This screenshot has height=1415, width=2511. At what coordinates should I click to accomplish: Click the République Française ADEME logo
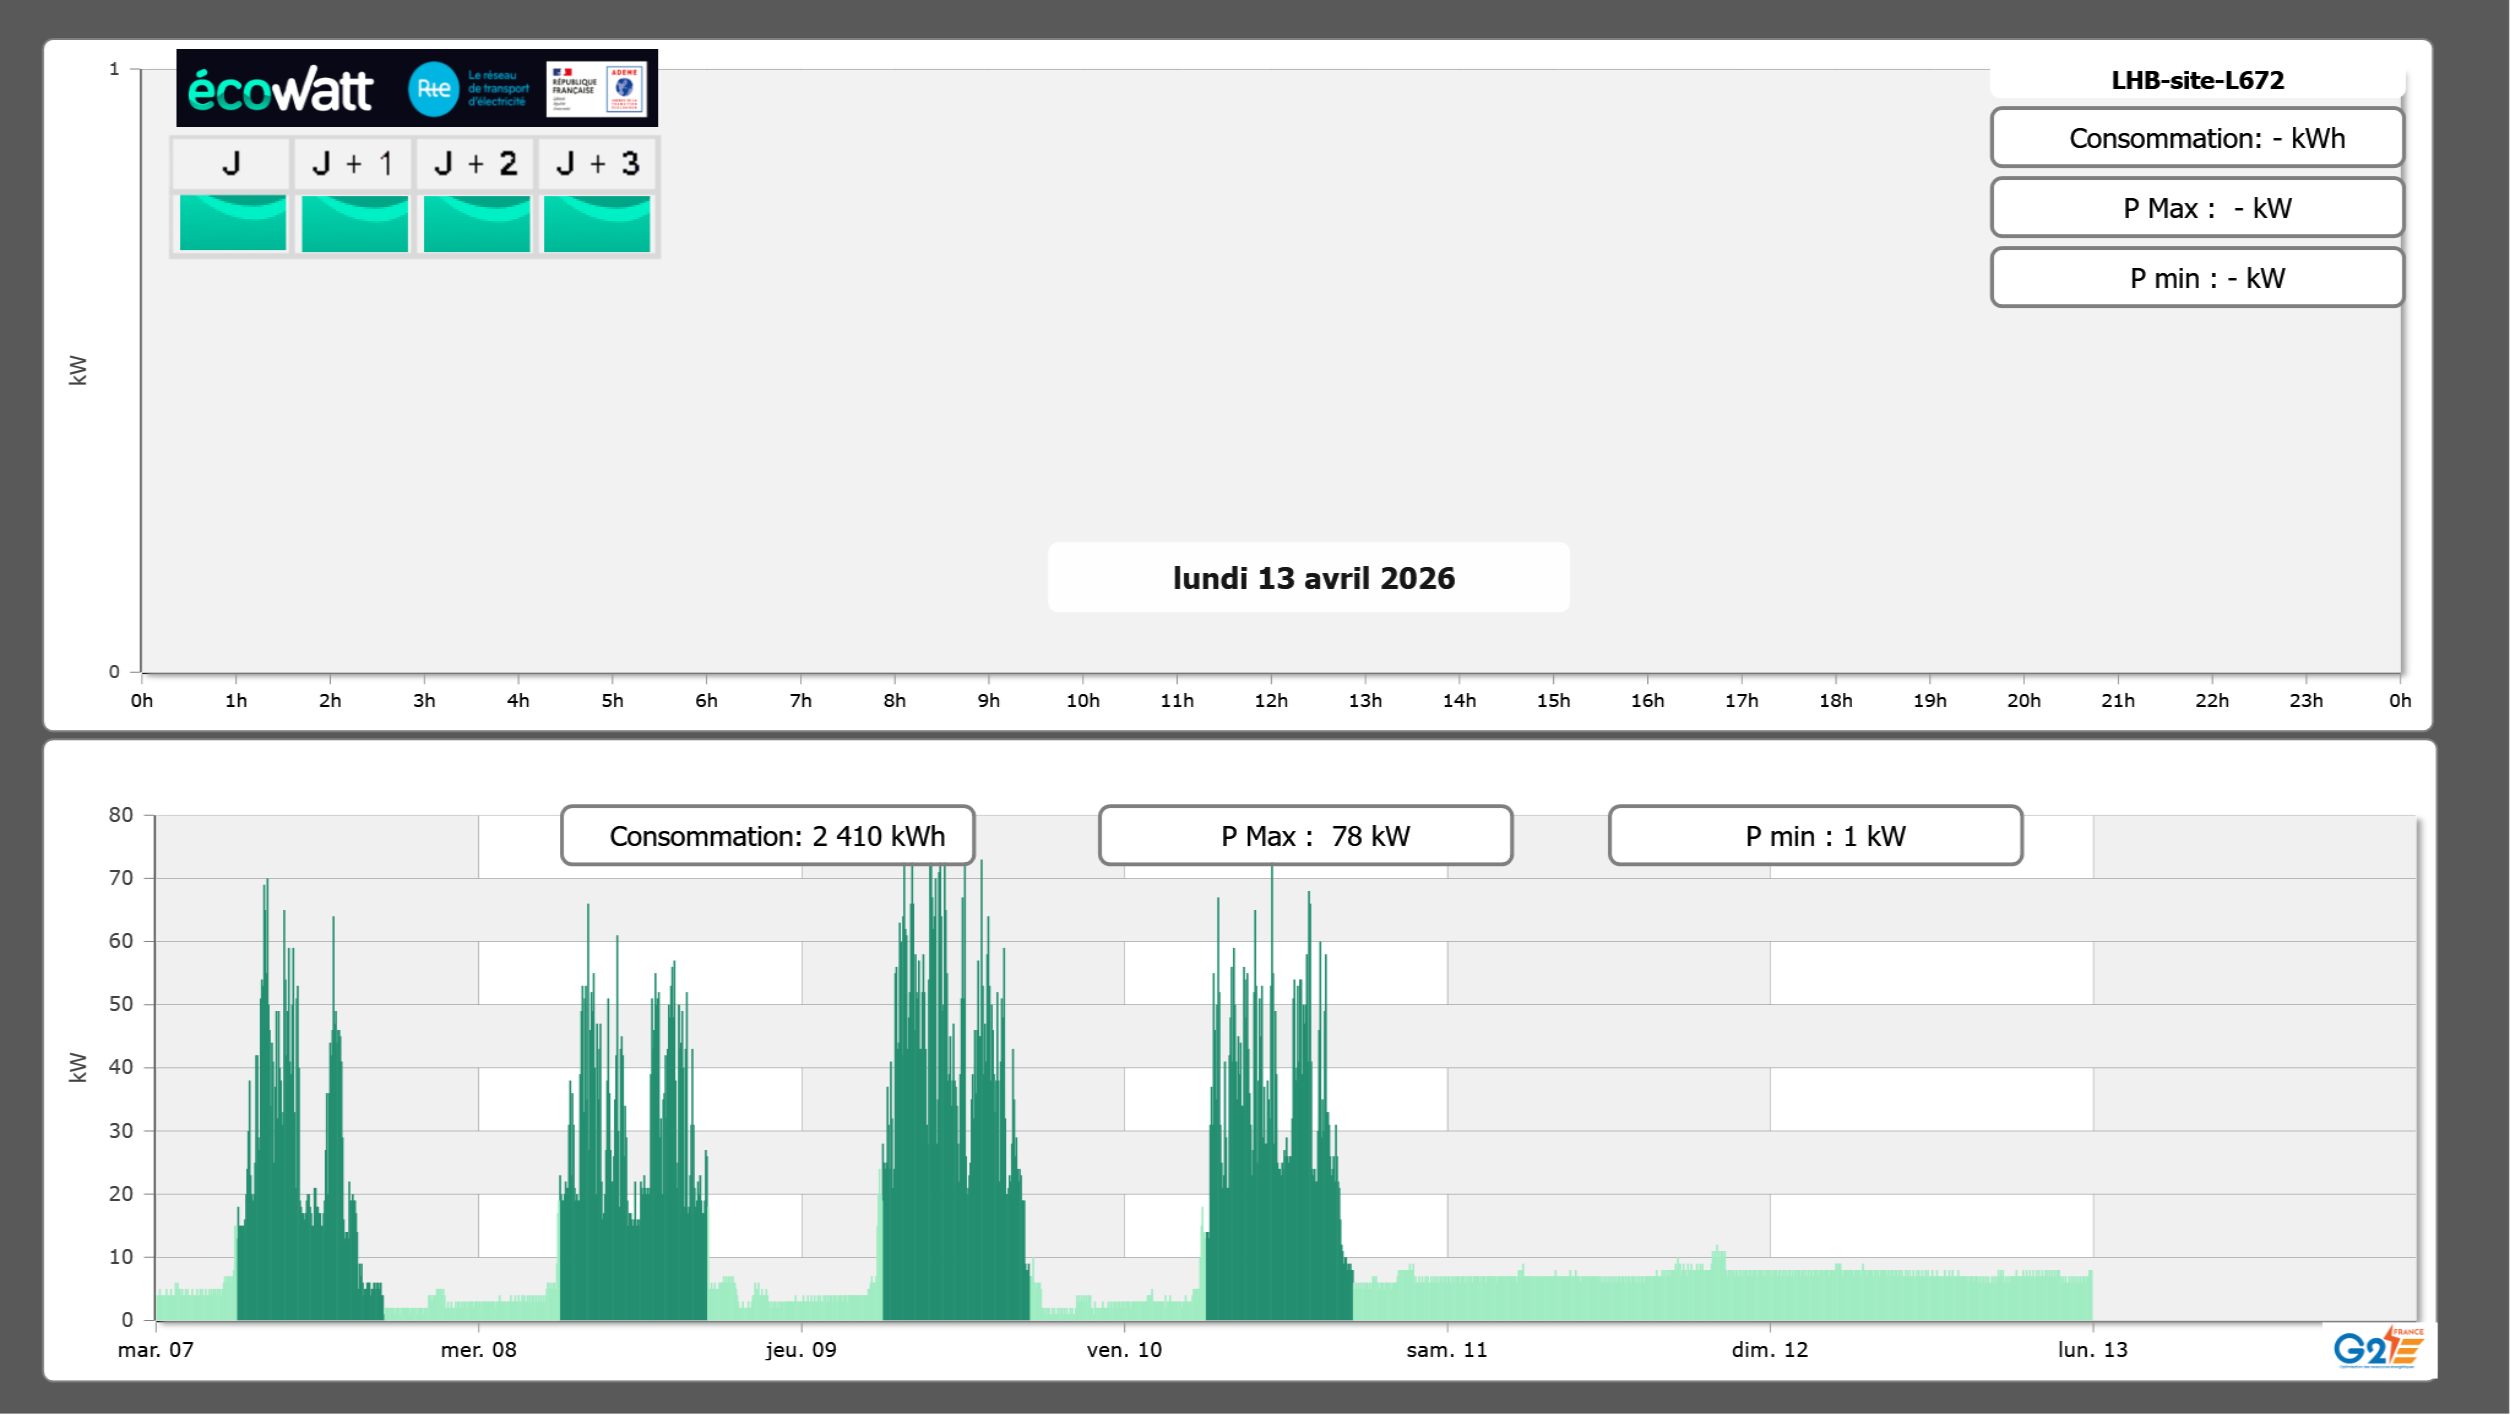pos(597,89)
